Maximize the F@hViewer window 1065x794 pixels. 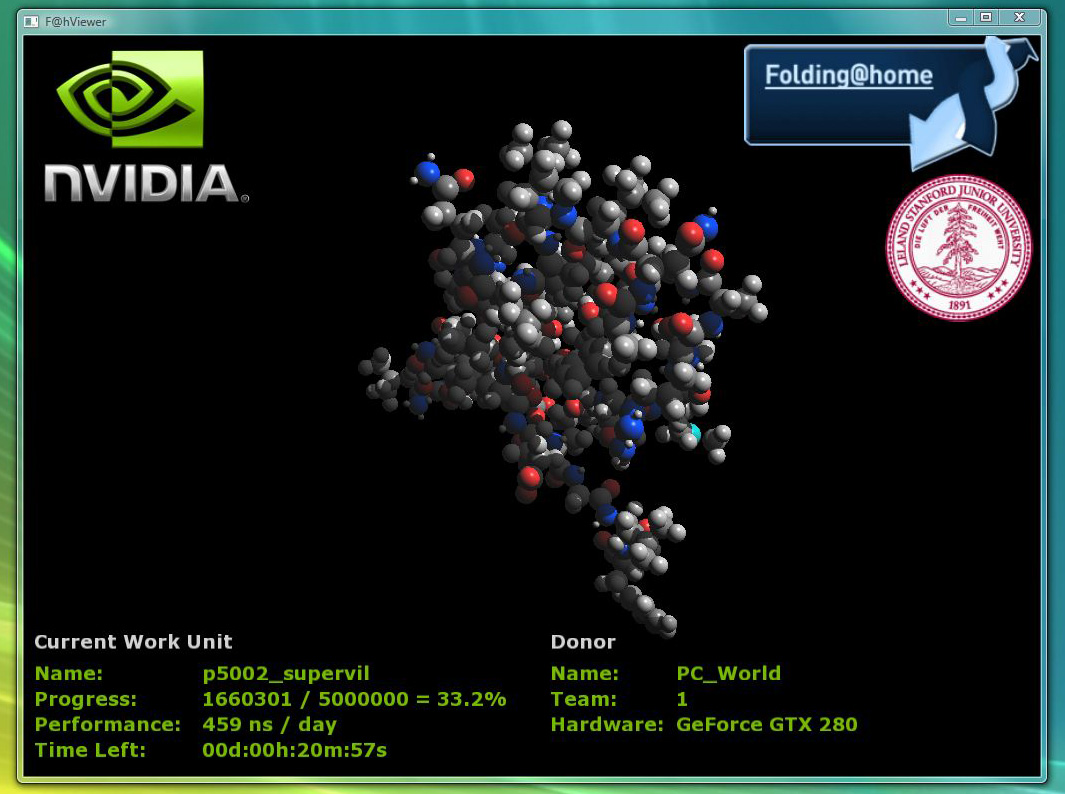[986, 18]
